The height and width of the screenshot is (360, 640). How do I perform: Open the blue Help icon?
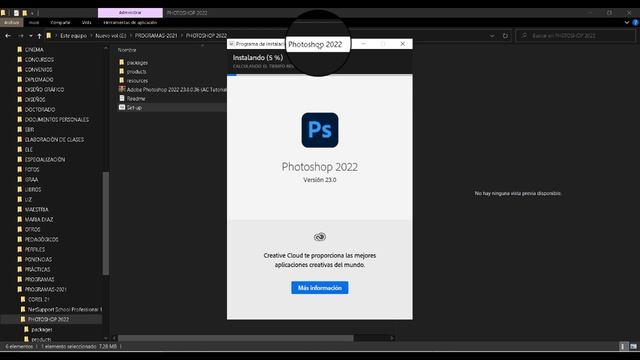tap(636, 22)
